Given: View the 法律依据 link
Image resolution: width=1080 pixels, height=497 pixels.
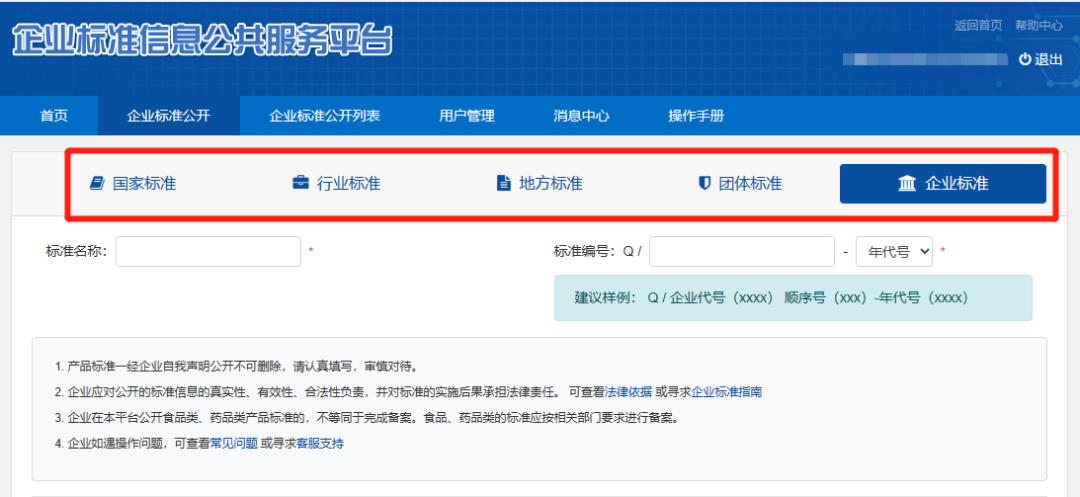Looking at the screenshot, I should click(x=628, y=392).
